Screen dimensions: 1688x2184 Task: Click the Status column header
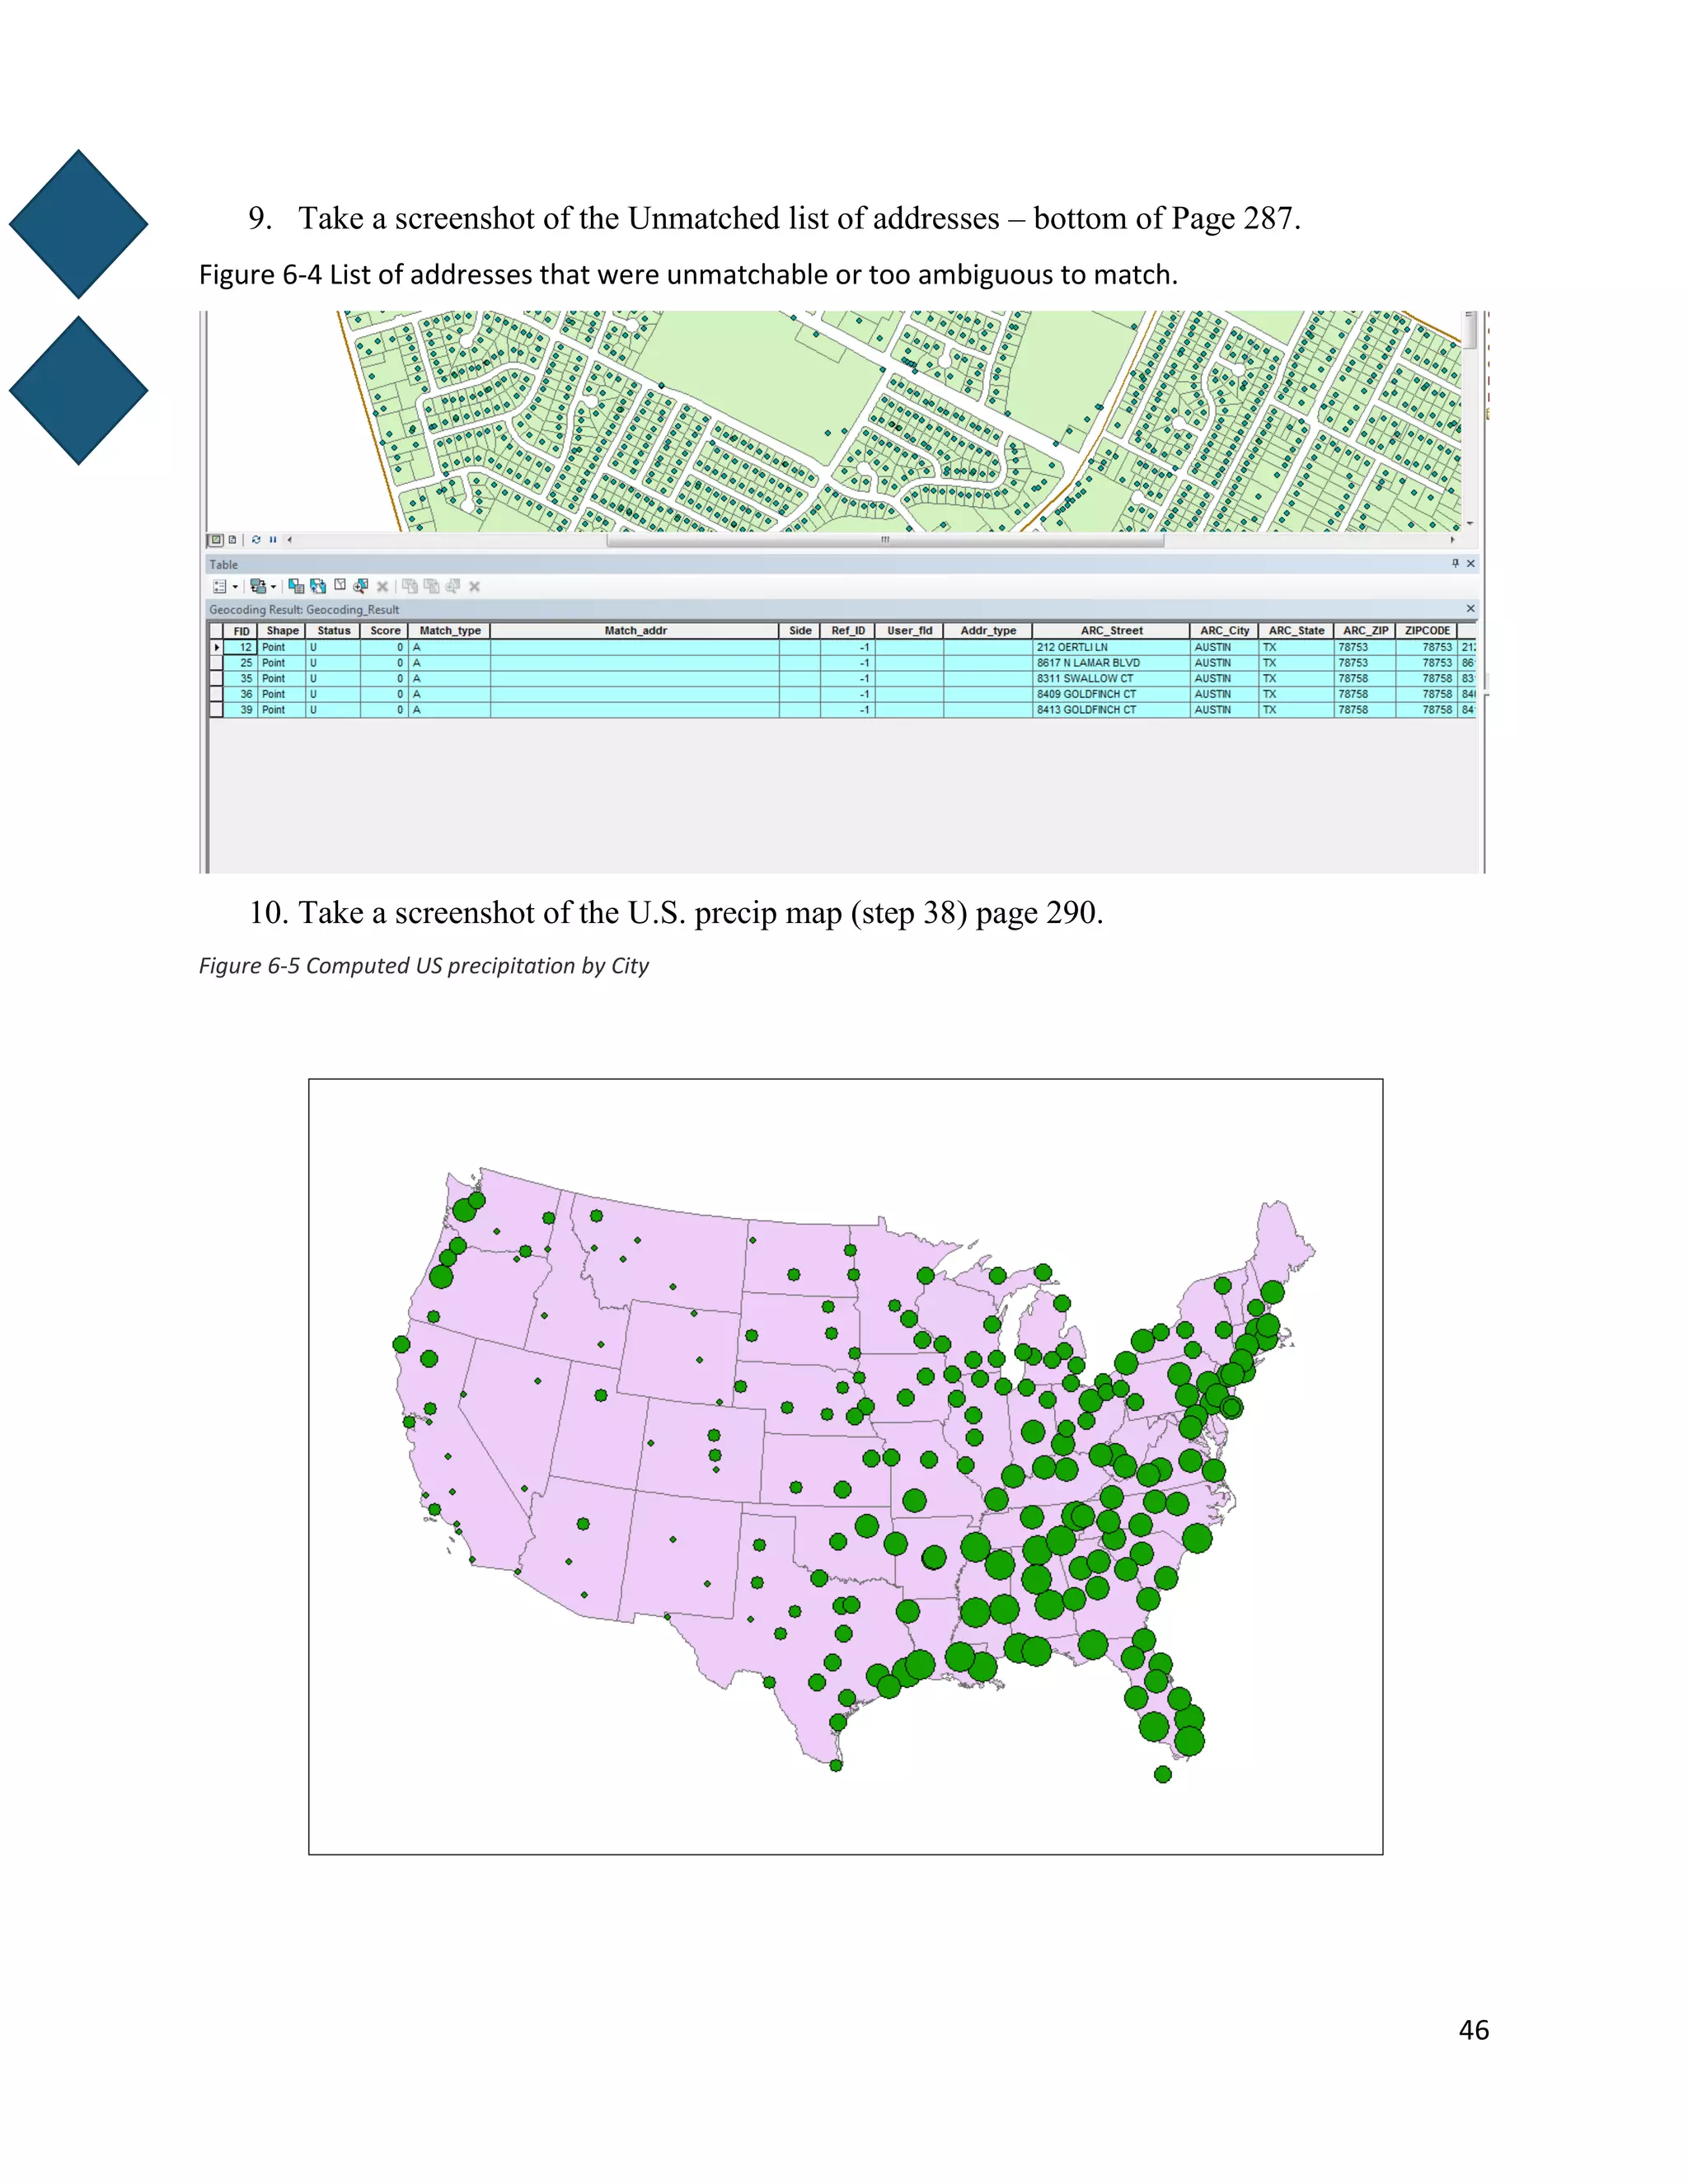pos(334,632)
